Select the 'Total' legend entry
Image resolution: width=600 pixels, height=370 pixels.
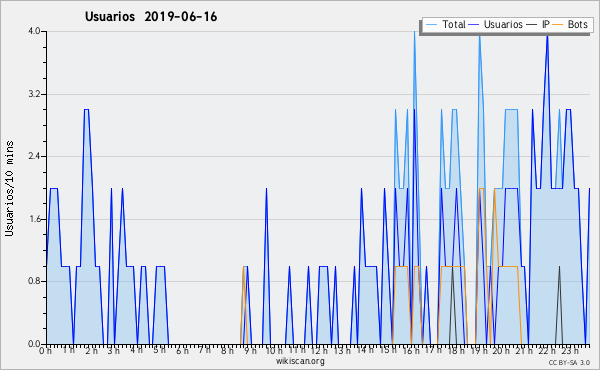click(453, 24)
